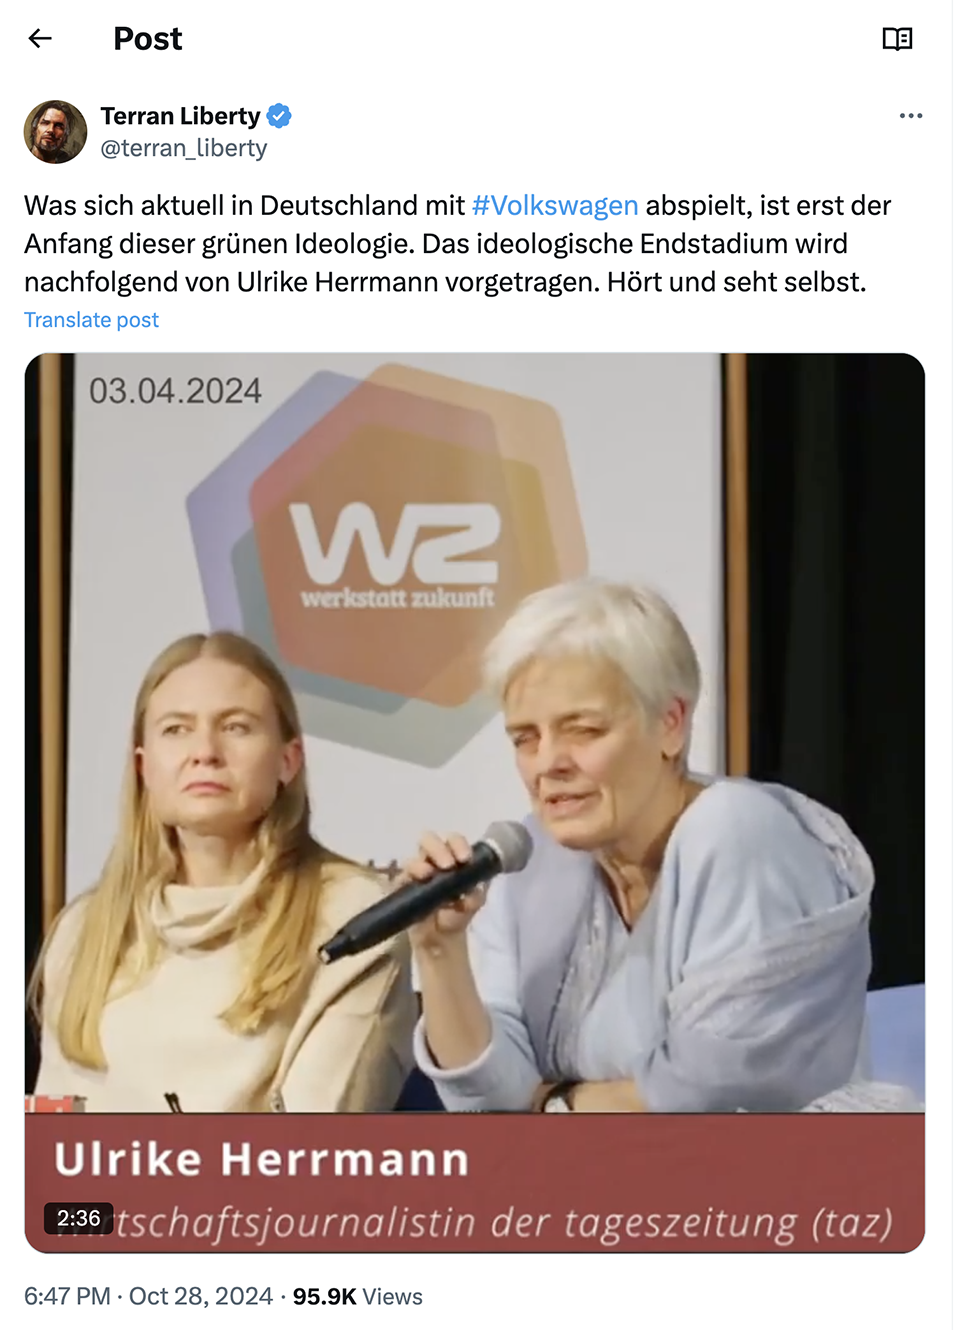Click the Ulrike Herrmann name caption banner
This screenshot has height=1330, width=960.
[261, 1160]
